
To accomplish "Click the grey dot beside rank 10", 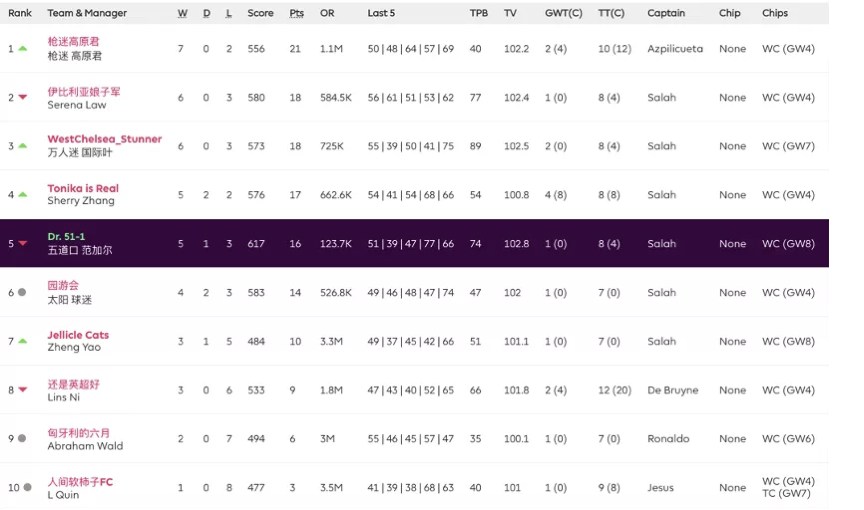I will [26, 488].
